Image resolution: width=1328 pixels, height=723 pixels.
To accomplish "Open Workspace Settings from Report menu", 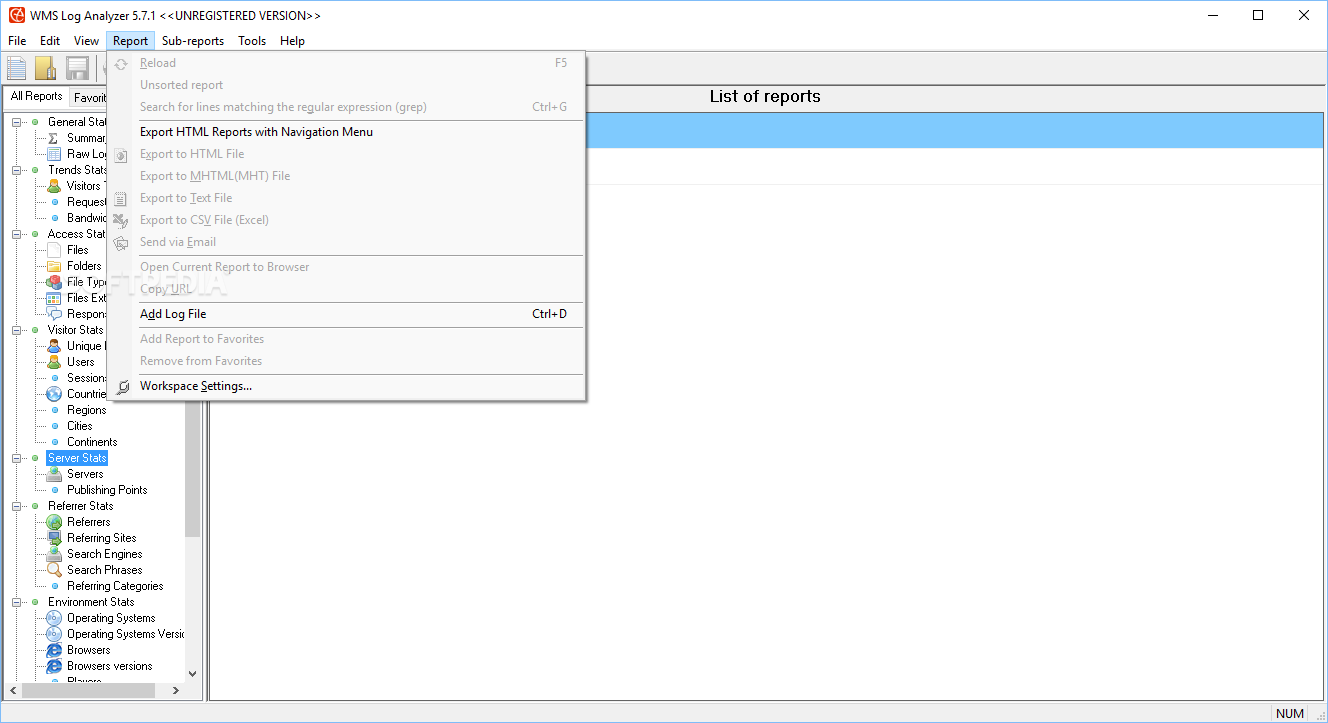I will pos(346,386).
